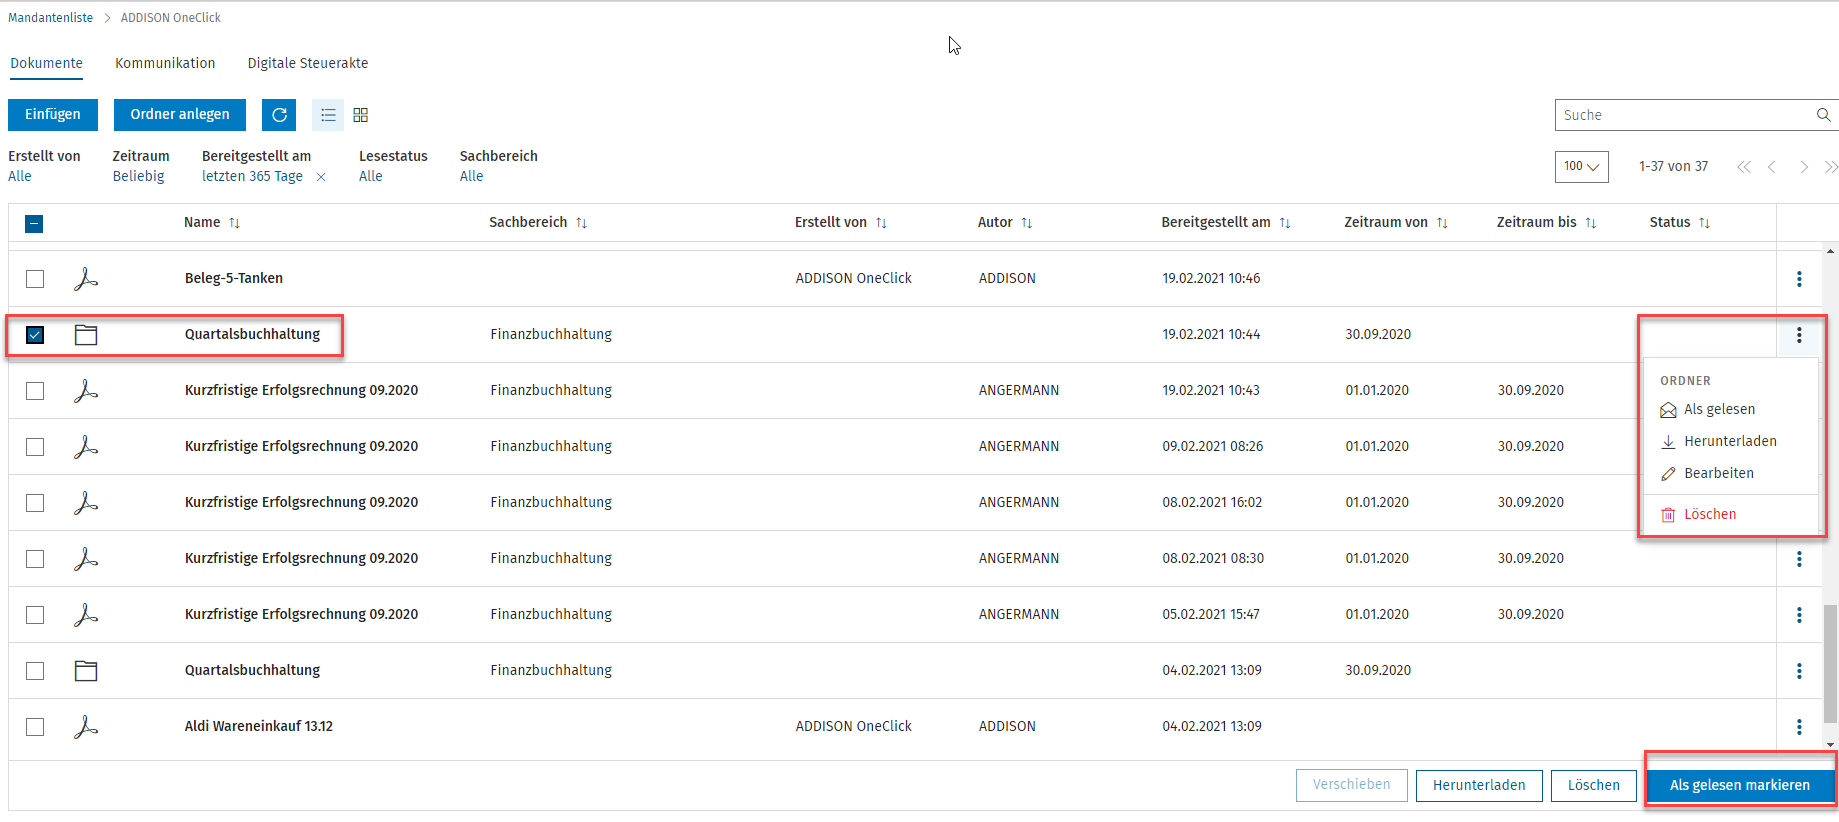Screen dimensions: 1839x822
Task: Open Lesestatus filter 'Alle'
Action: [x=370, y=177]
